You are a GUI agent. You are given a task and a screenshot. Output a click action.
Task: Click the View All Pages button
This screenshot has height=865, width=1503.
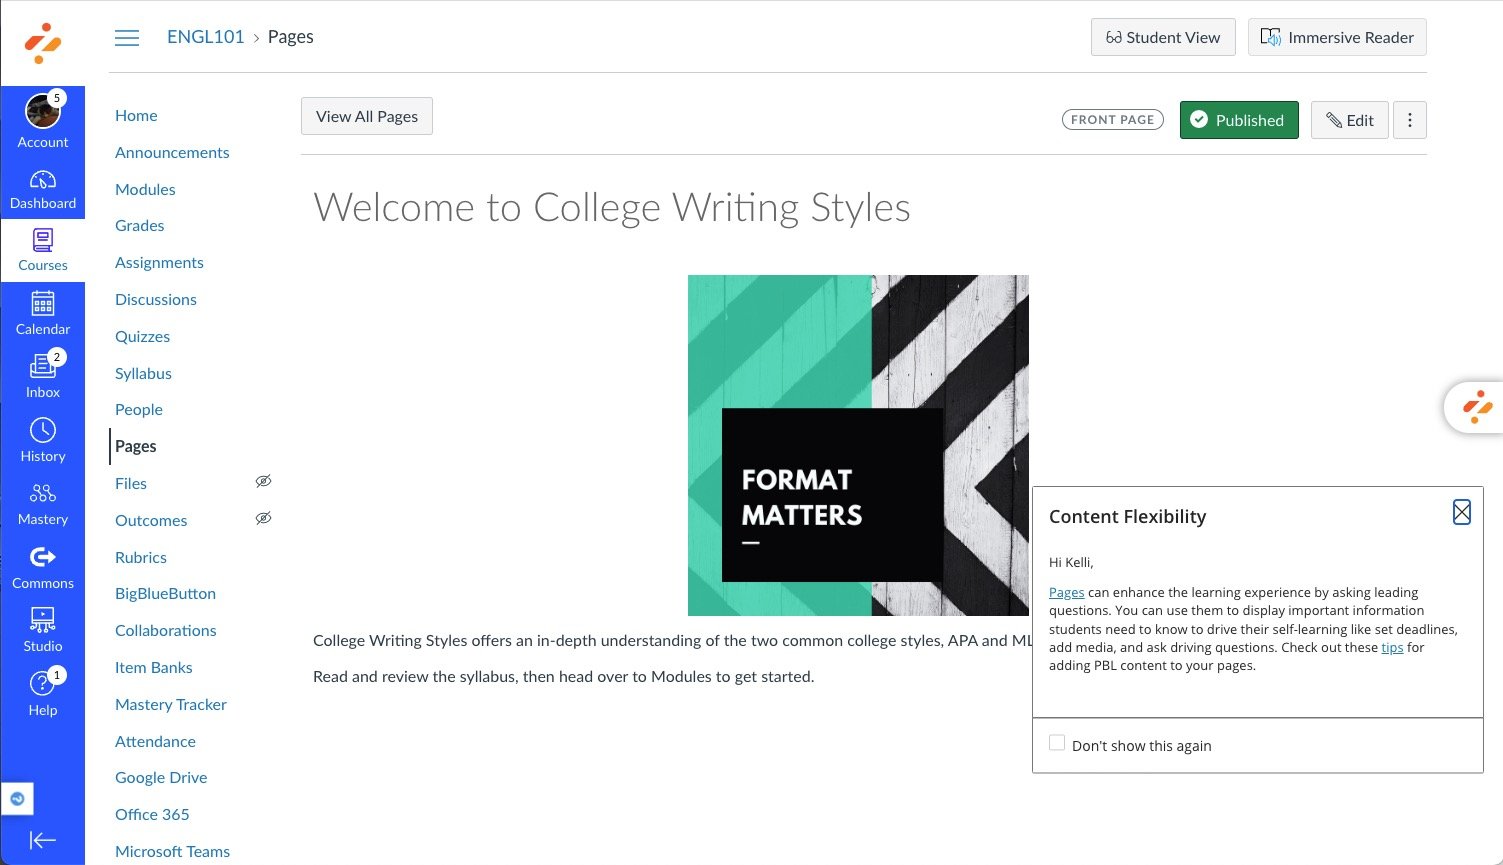[367, 116]
